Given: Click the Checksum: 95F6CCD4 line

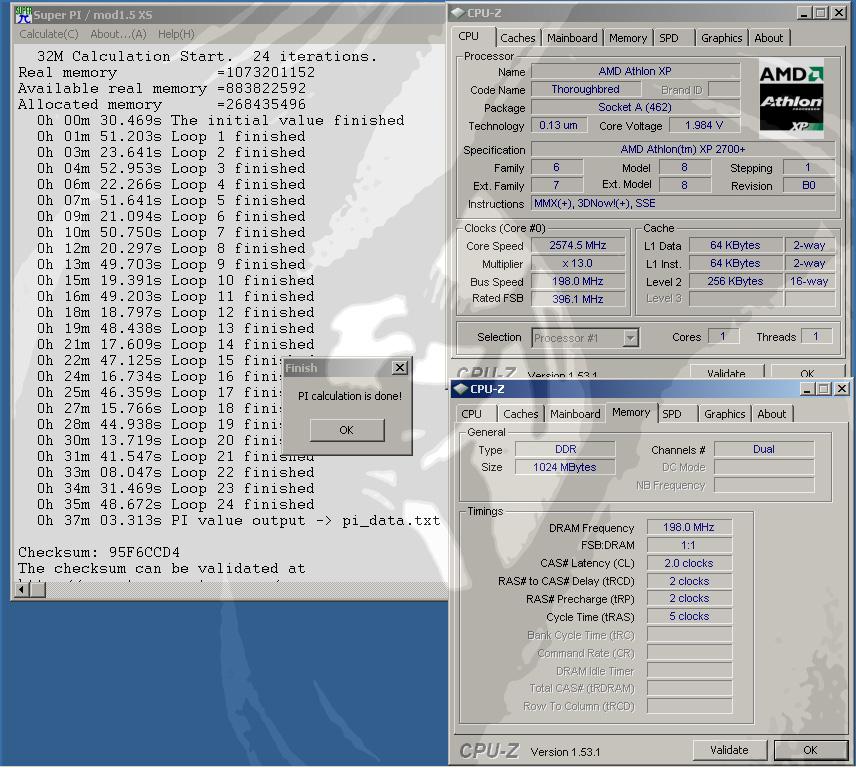Looking at the screenshot, I should click(99, 552).
